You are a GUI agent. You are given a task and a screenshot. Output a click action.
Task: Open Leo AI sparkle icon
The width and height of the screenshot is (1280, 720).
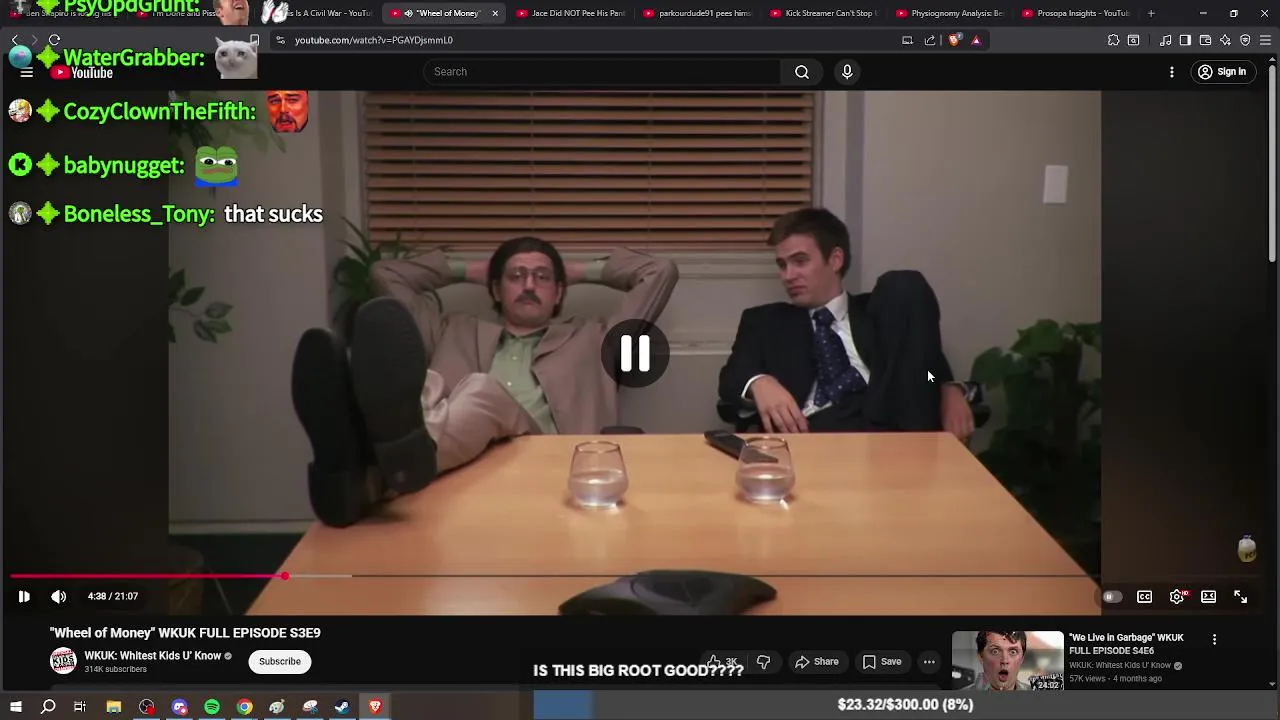(x=1225, y=40)
